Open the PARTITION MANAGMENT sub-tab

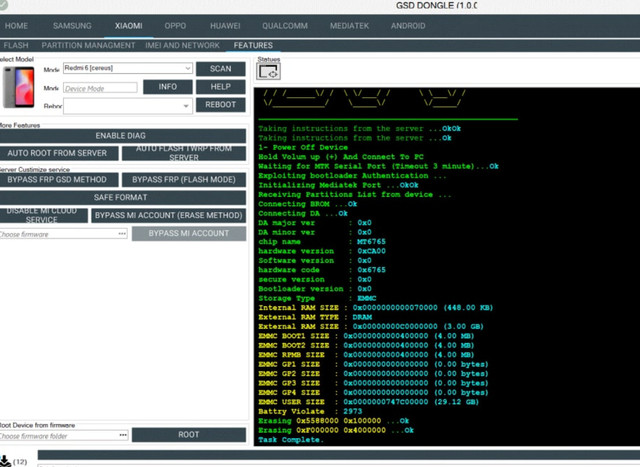(x=88, y=45)
